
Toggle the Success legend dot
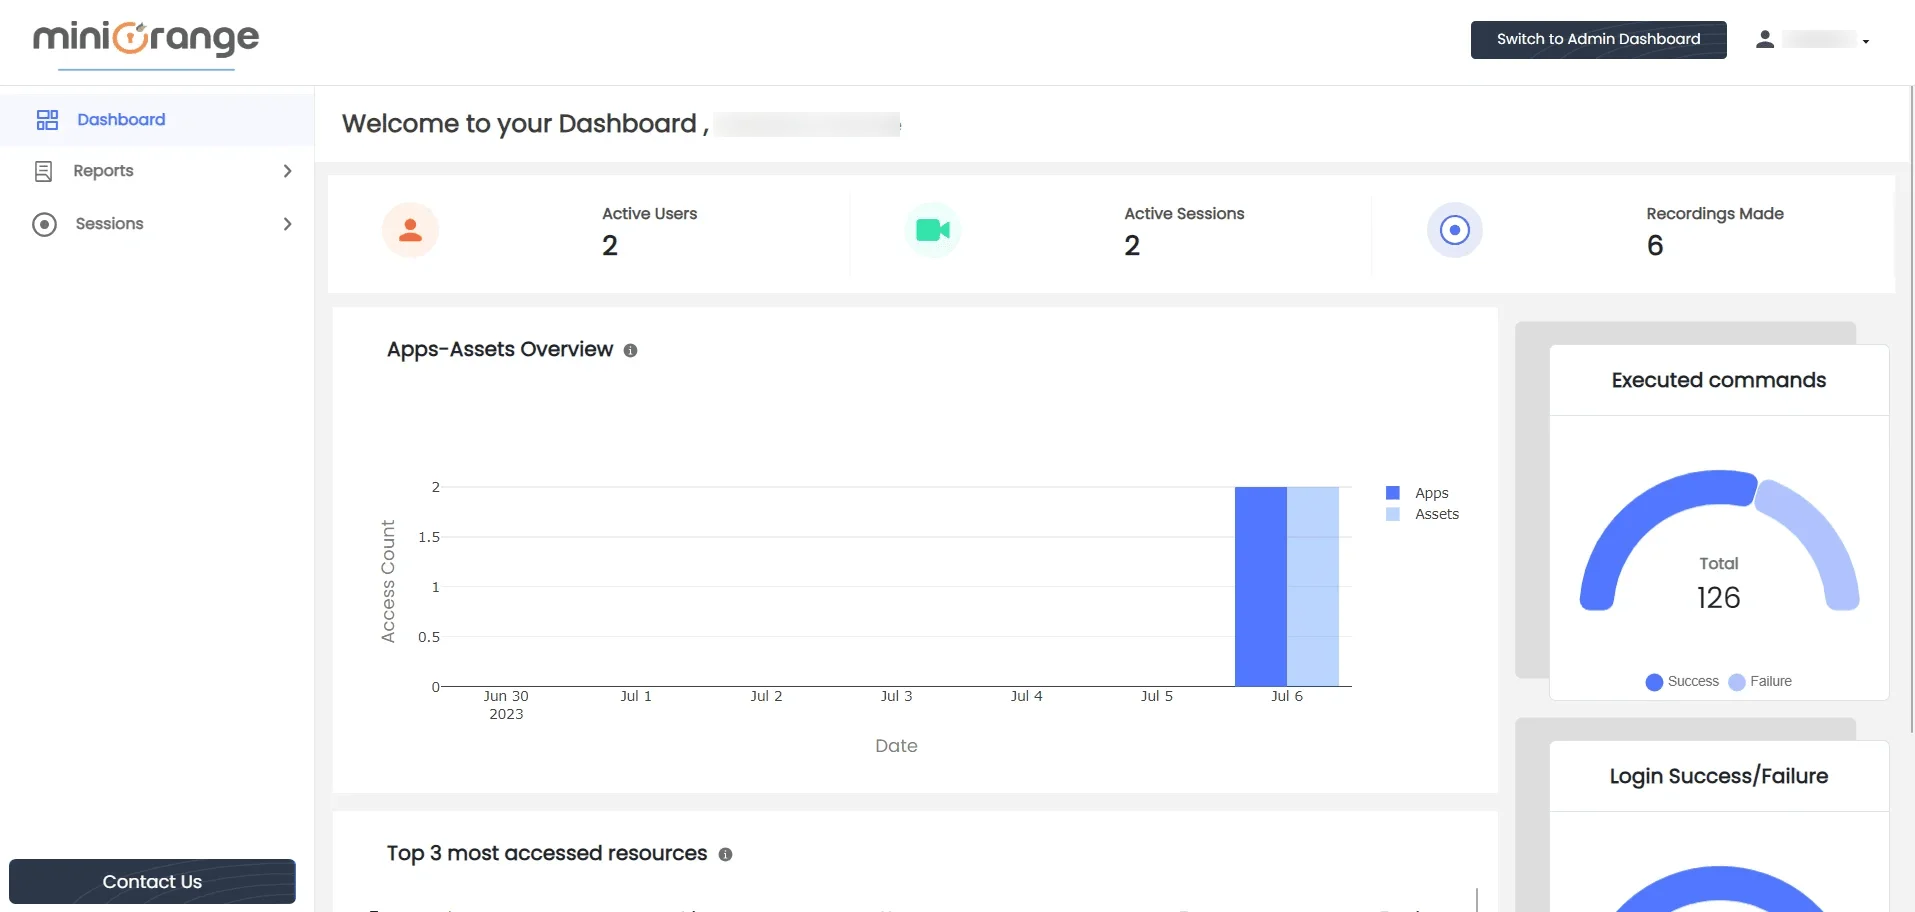1654,682
